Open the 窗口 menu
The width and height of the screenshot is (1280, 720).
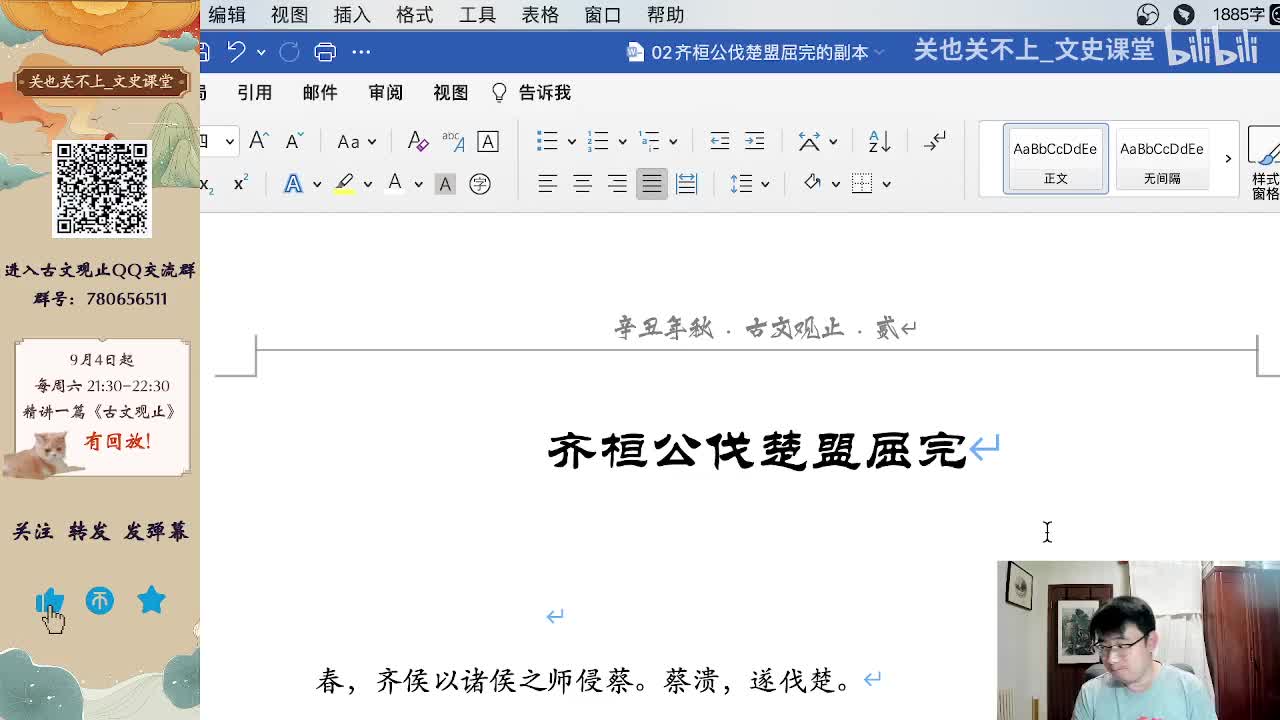(603, 14)
